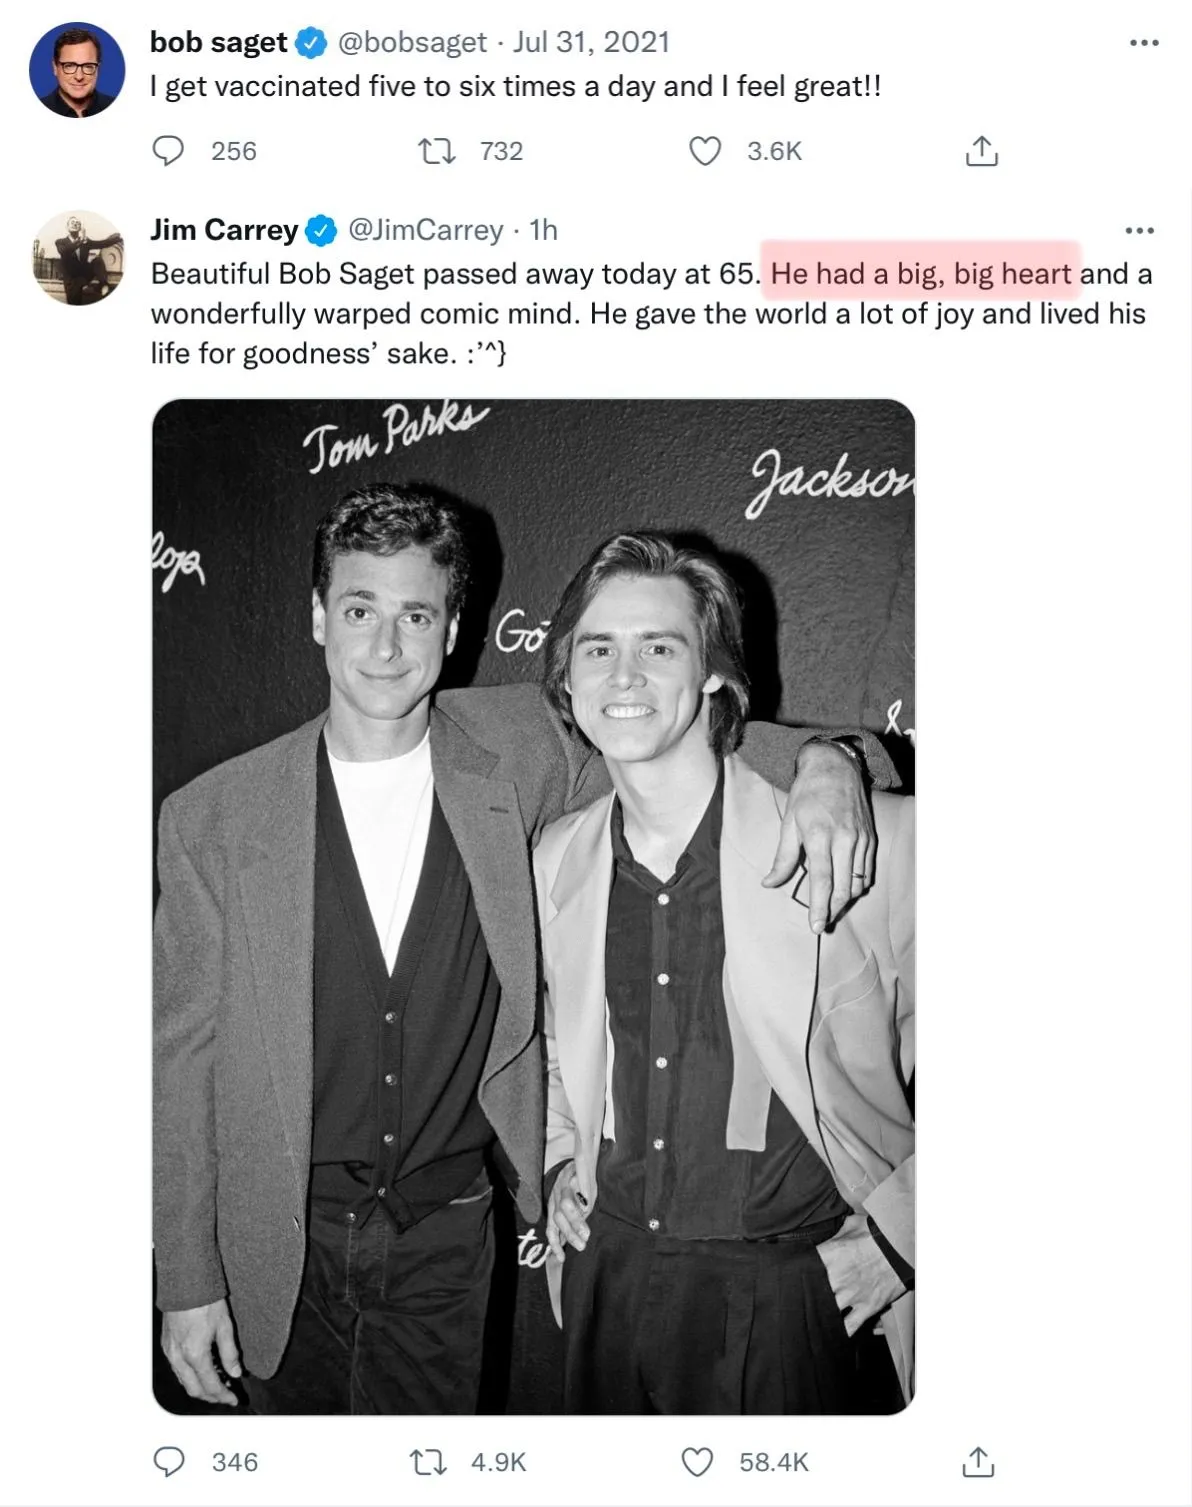Screen dimensions: 1192x1507
Task: Click the highlighted "He had a big, big heart" text
Action: pos(920,273)
